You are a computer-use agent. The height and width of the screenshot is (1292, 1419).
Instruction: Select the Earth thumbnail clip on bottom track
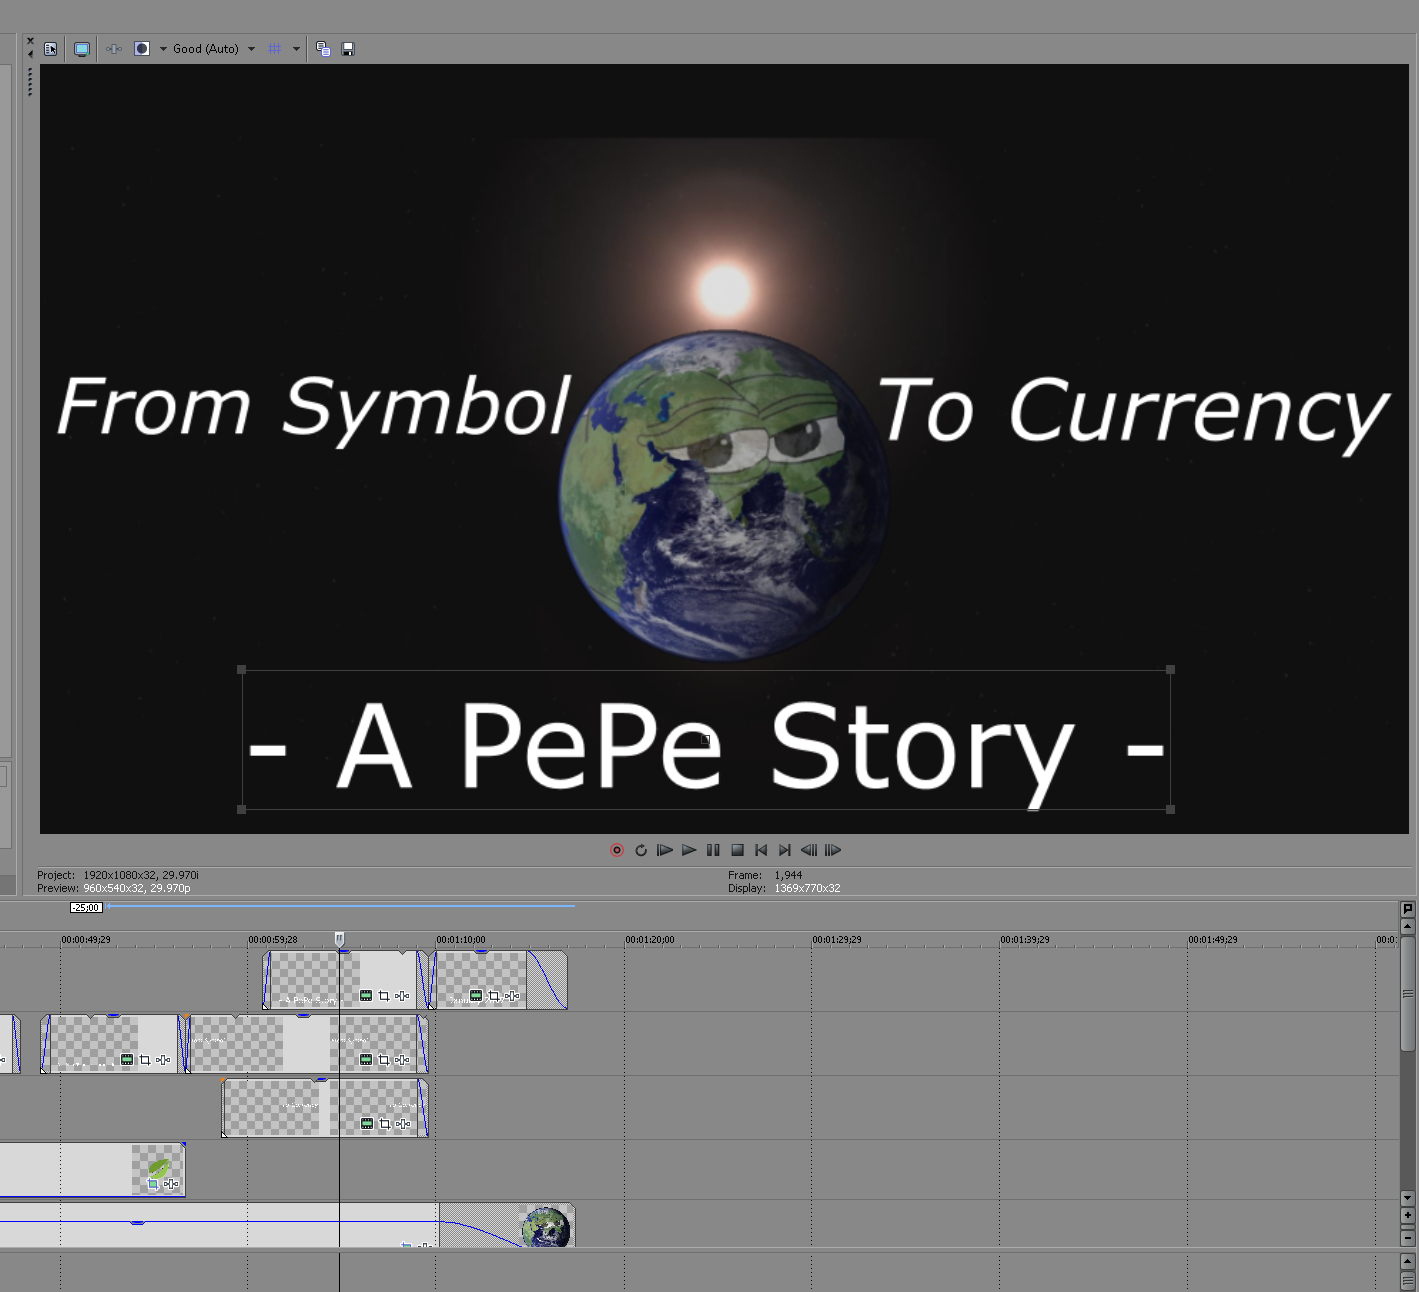click(546, 1226)
